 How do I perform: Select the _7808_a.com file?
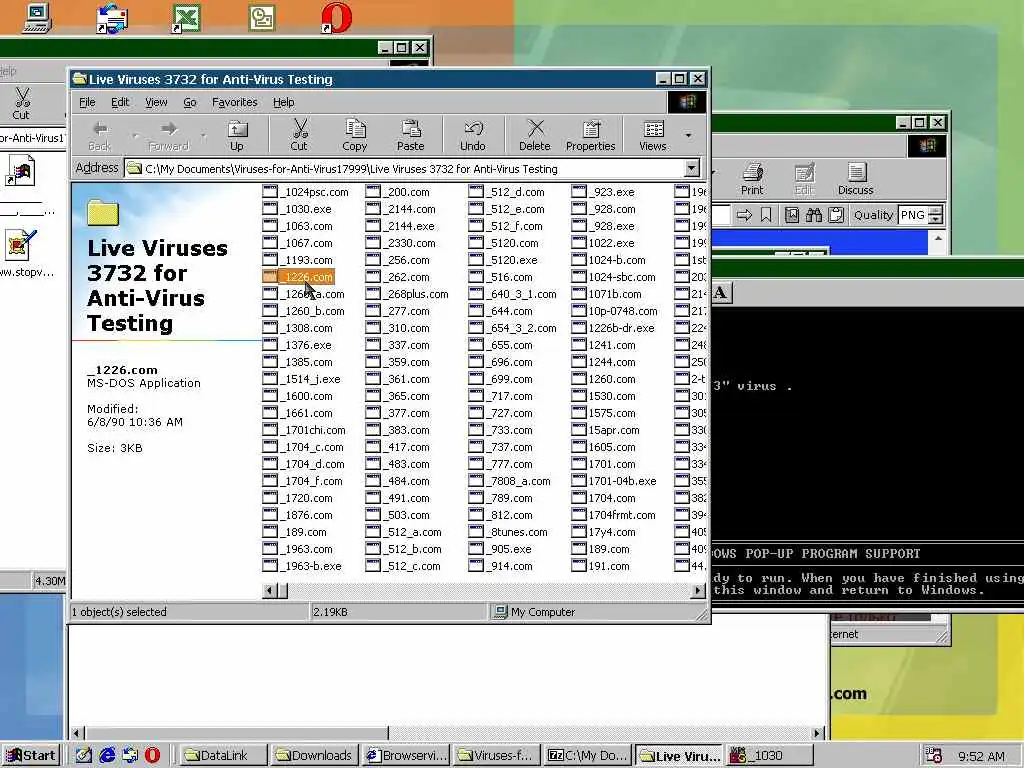510,481
